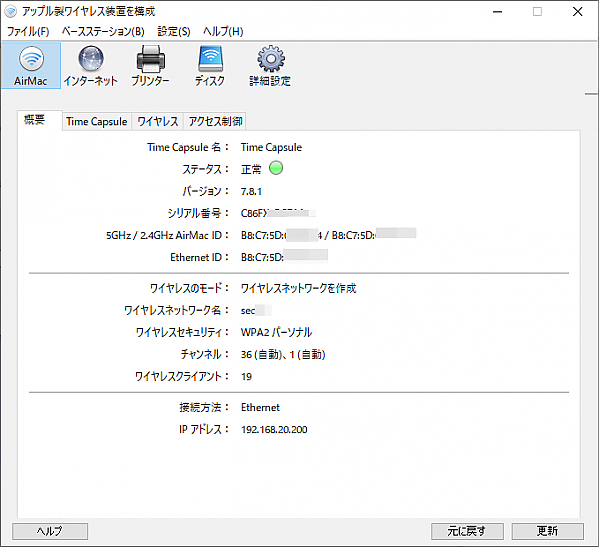Click the app icon in title bar

[11, 11]
